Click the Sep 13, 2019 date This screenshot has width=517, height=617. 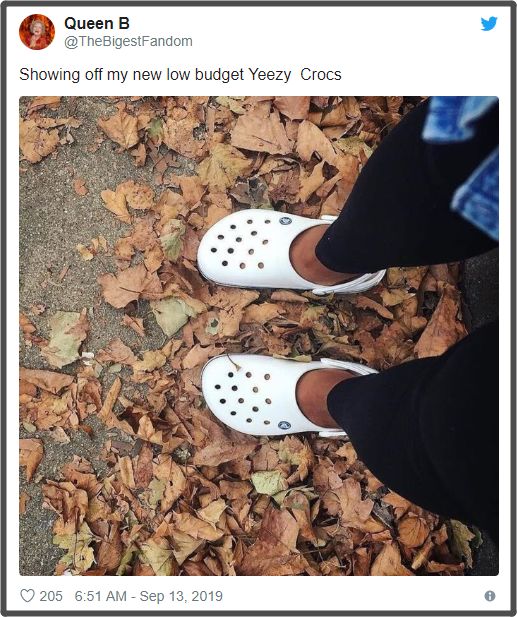coord(181,596)
